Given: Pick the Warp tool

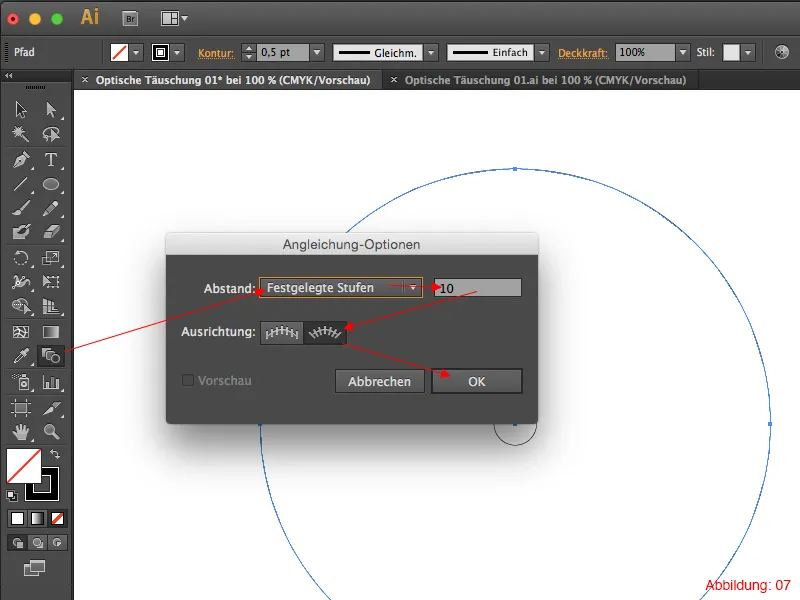Looking at the screenshot, I should [x=21, y=282].
